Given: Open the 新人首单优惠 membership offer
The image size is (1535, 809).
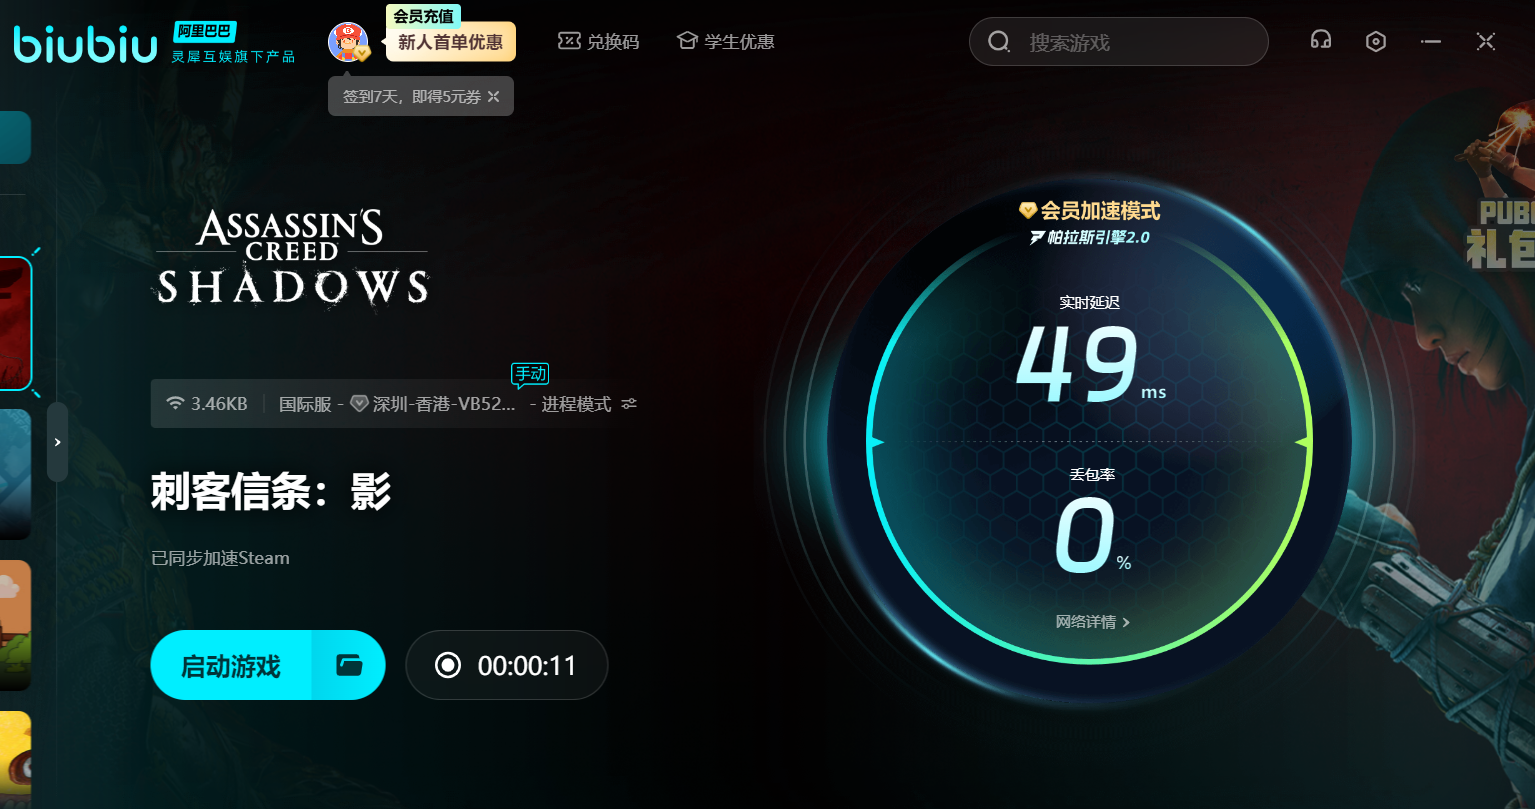Looking at the screenshot, I should click(x=450, y=42).
